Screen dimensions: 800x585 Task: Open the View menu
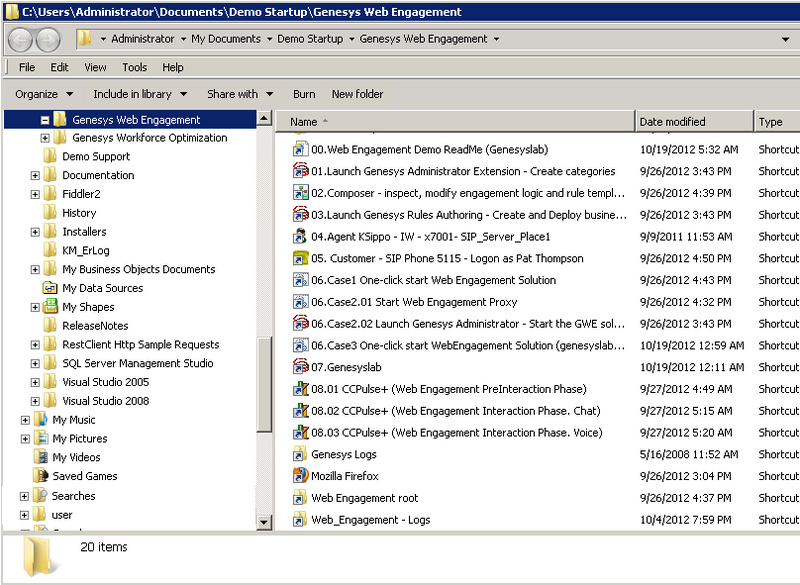tap(94, 69)
